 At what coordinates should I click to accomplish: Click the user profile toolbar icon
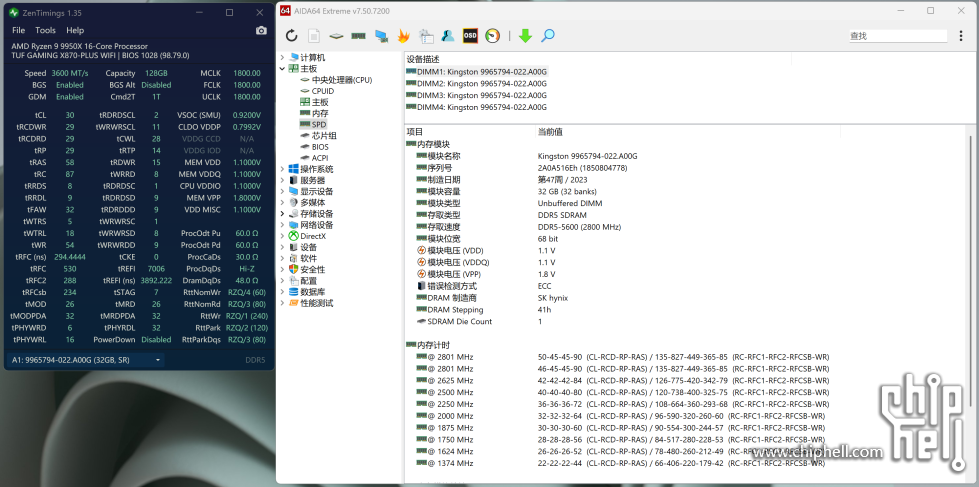coord(448,36)
